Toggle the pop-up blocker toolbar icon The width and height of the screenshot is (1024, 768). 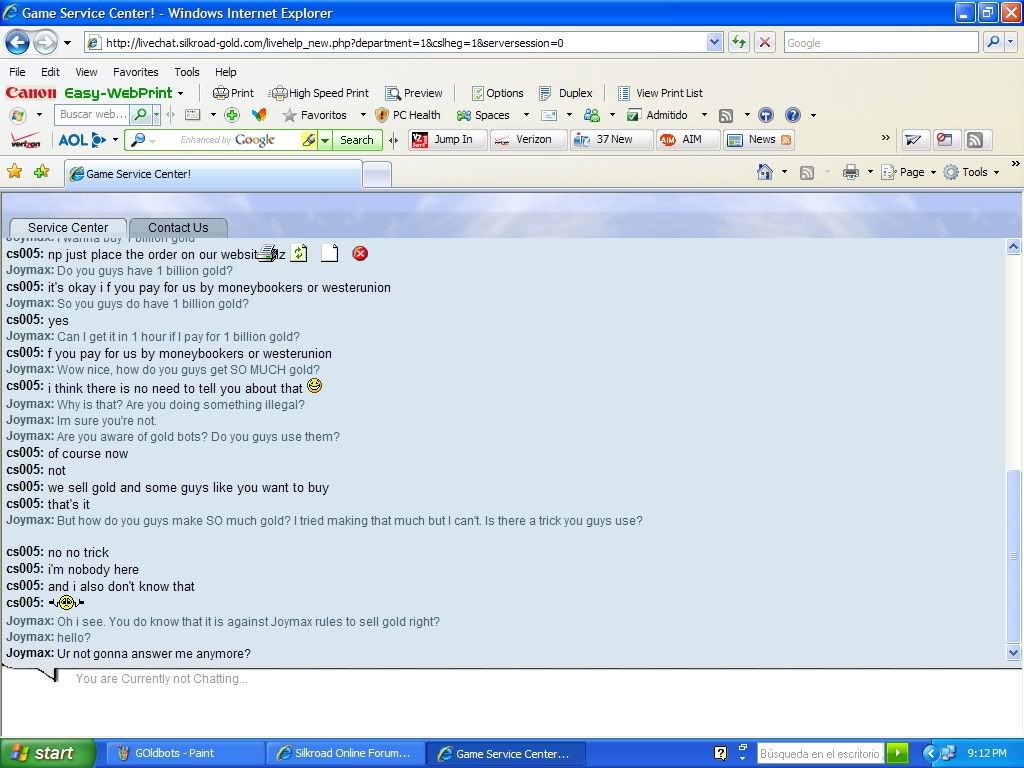pos(943,140)
